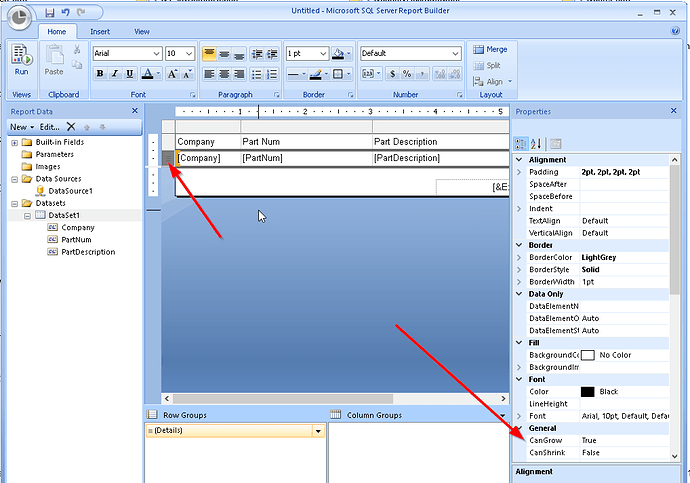
Task: Open the Arial font name dropdown
Action: (x=157, y=54)
